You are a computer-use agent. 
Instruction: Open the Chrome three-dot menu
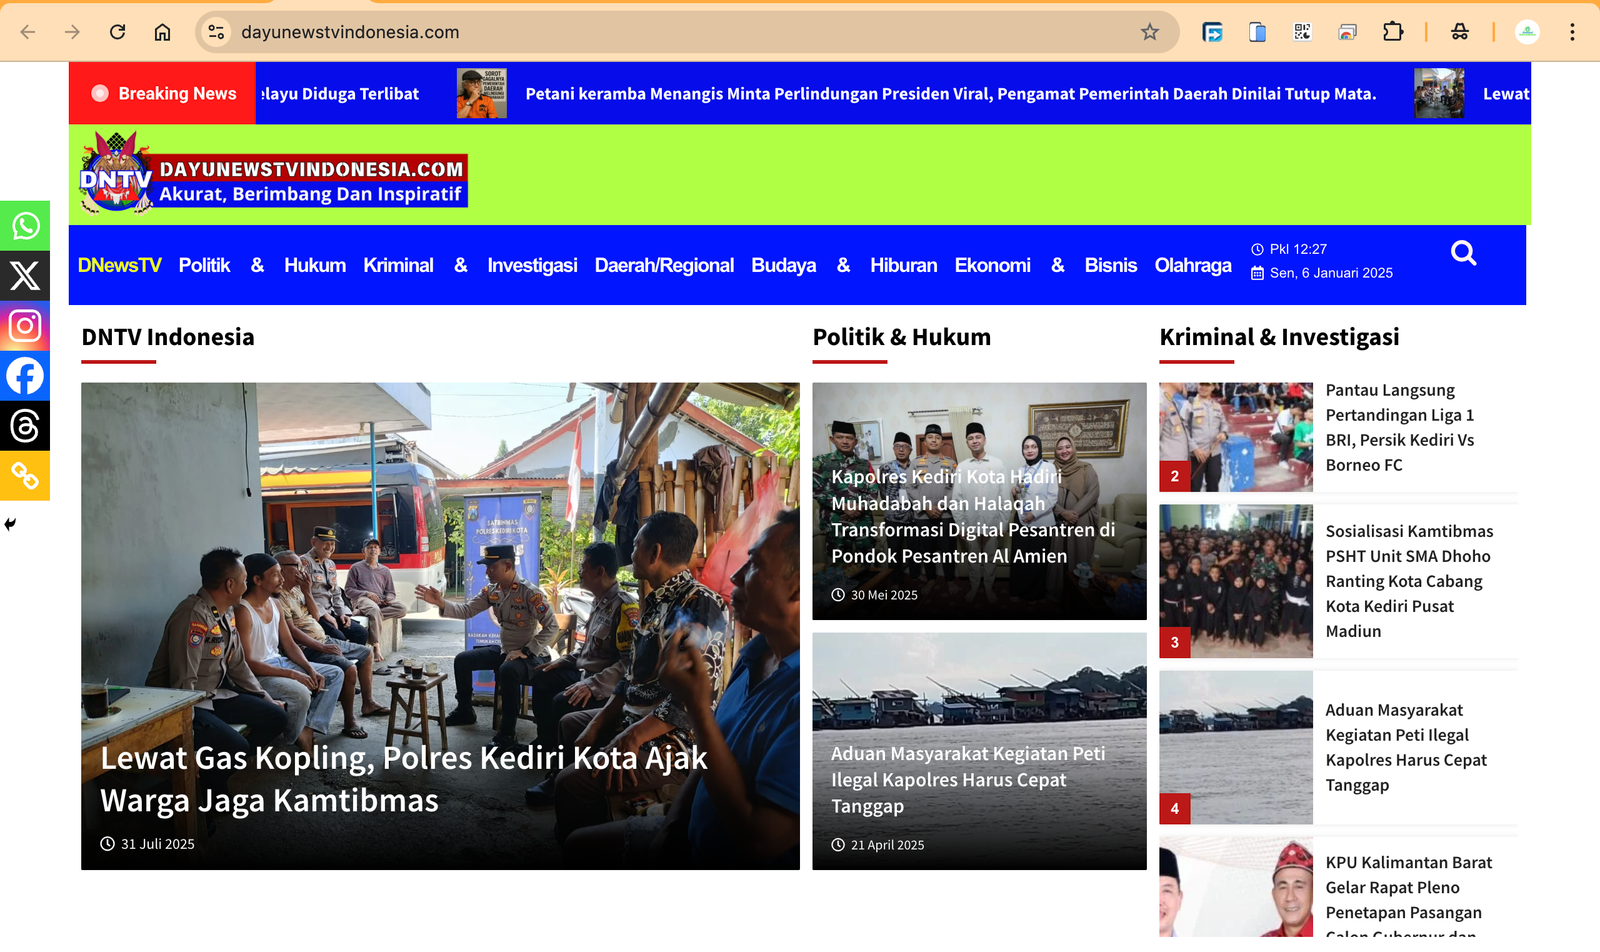click(x=1574, y=31)
